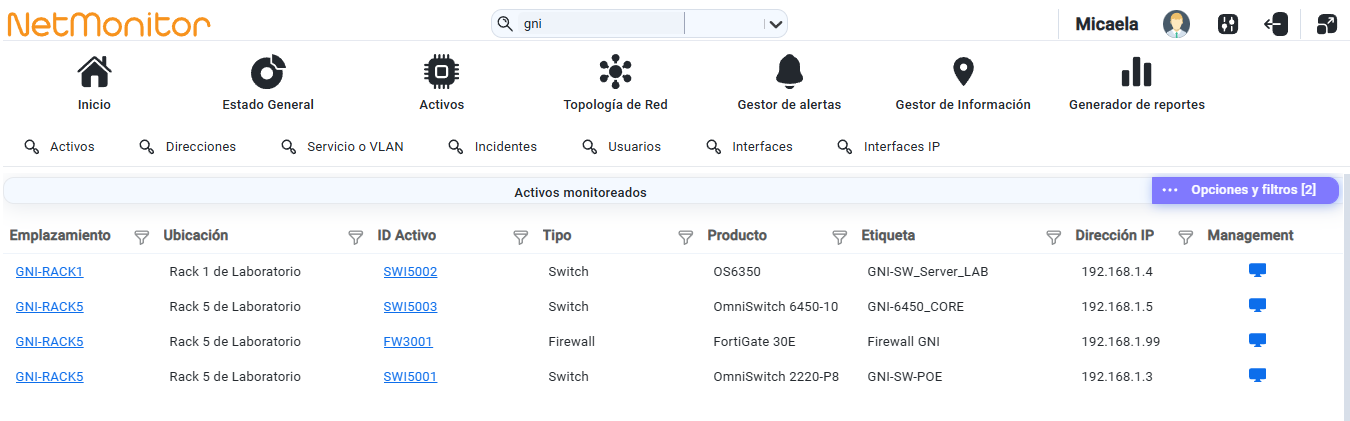1350x421 pixels.
Task: Click the NetMonitor logo
Action: 109,24
